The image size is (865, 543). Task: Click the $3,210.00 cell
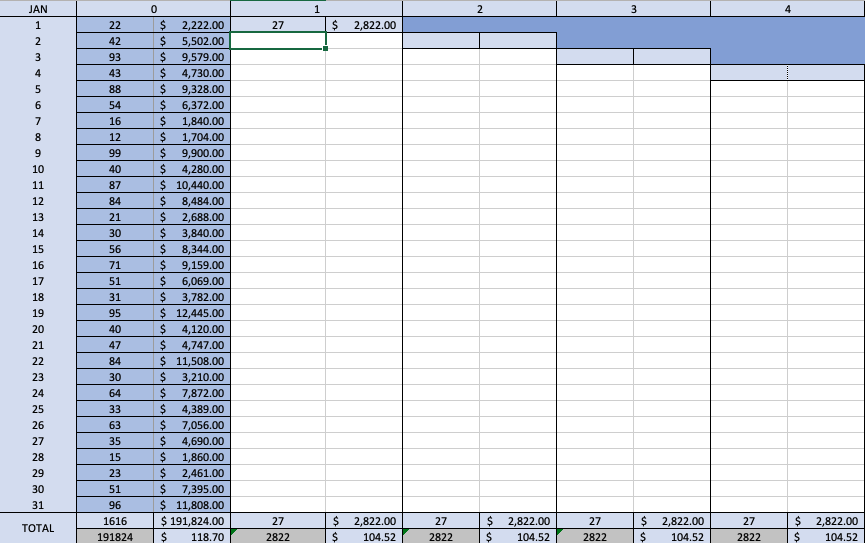[x=192, y=377]
